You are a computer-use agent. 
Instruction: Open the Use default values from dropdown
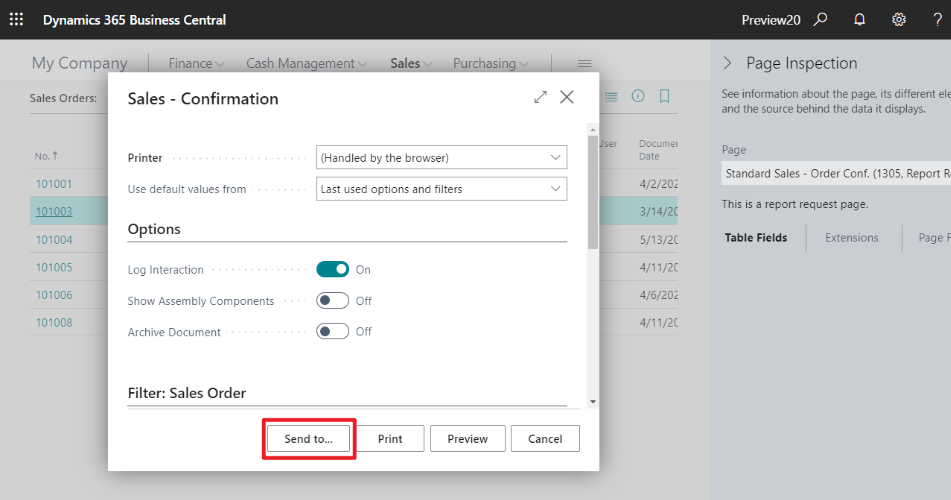tap(442, 189)
